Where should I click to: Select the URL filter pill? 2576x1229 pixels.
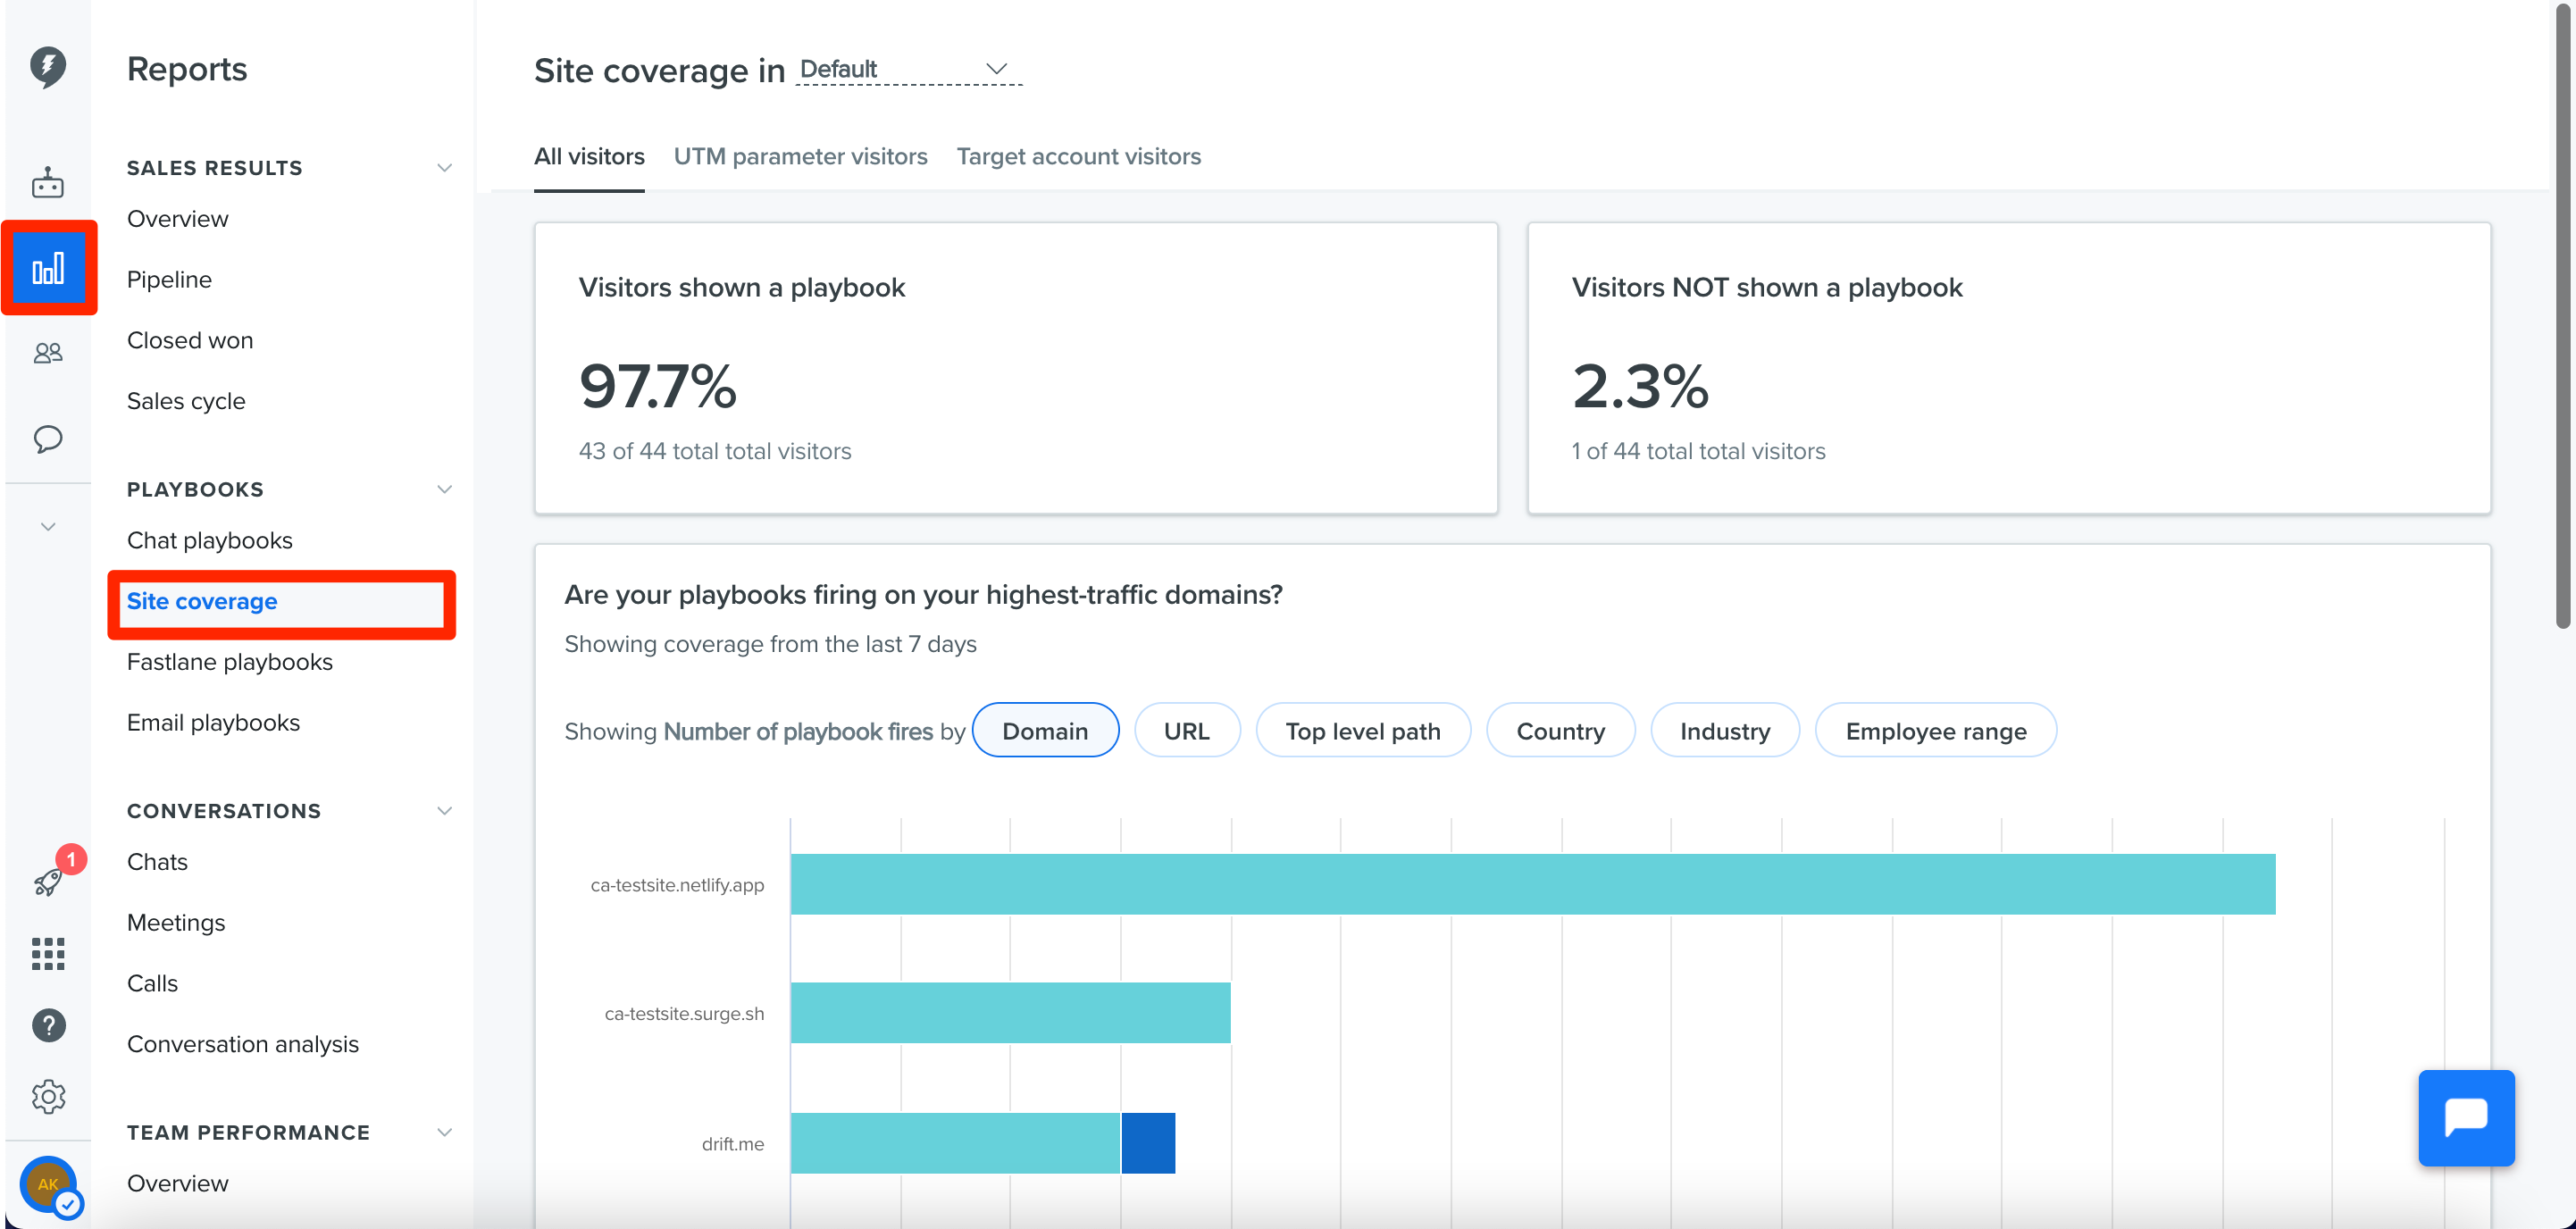tap(1186, 731)
